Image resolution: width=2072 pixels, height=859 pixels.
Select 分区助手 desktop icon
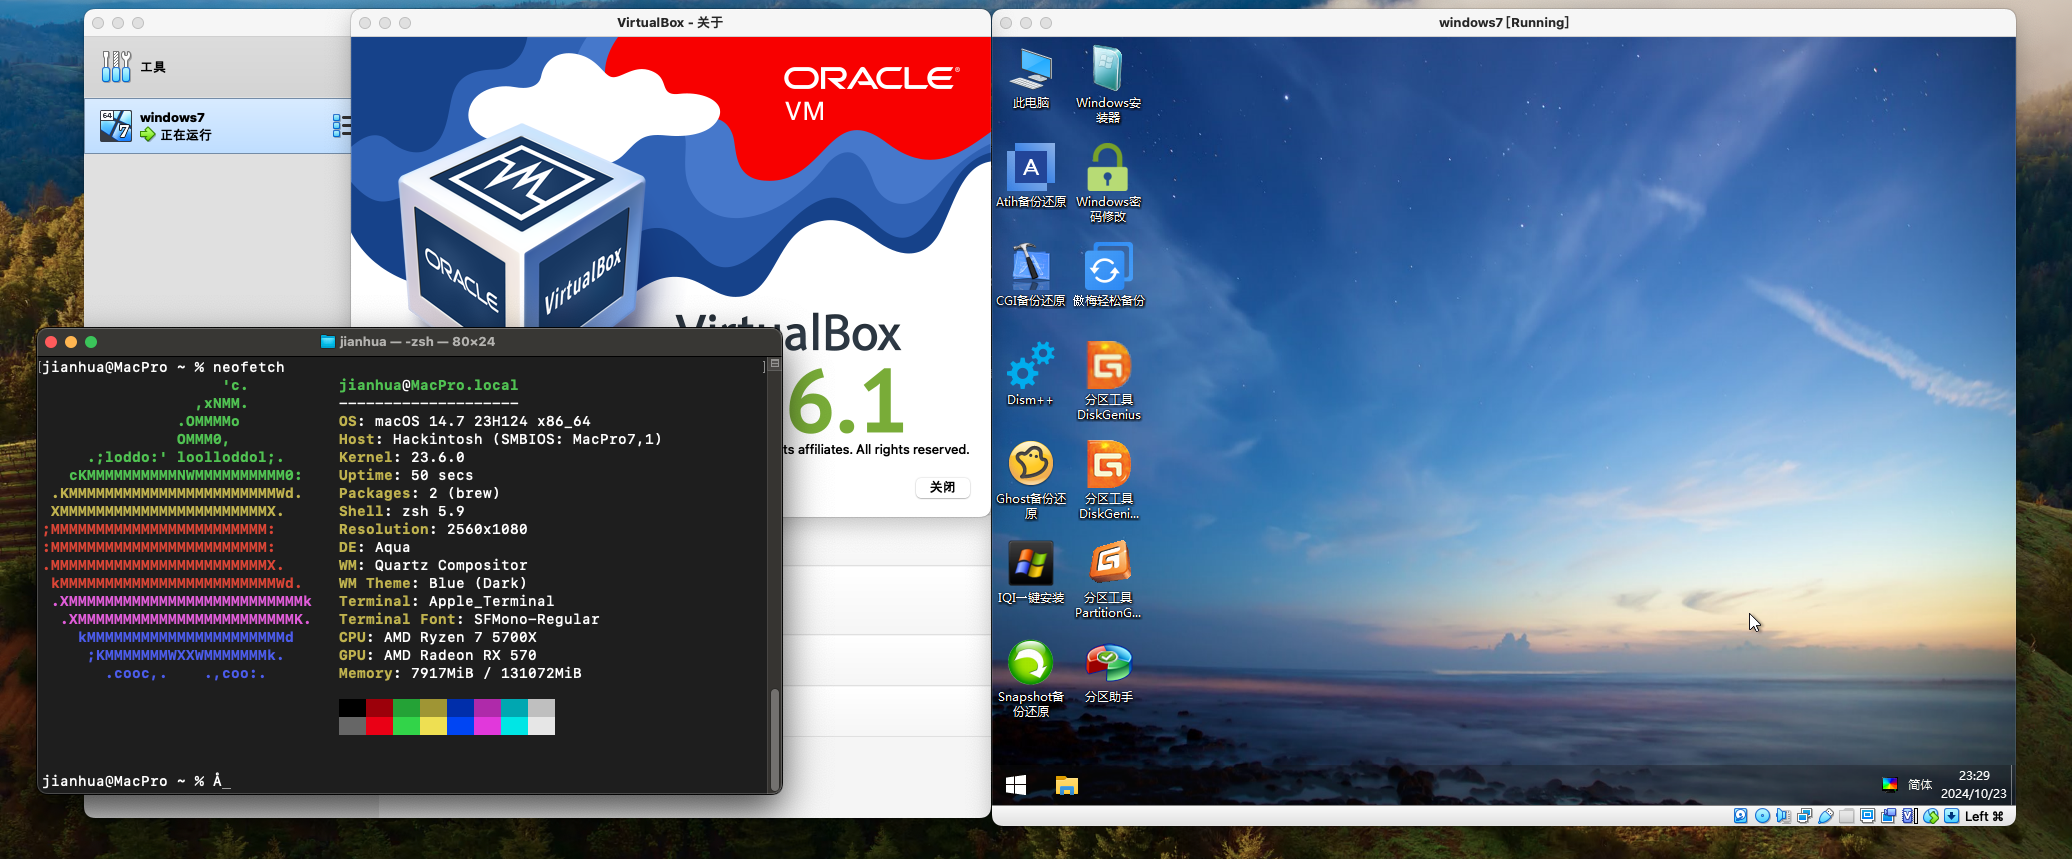[1108, 671]
